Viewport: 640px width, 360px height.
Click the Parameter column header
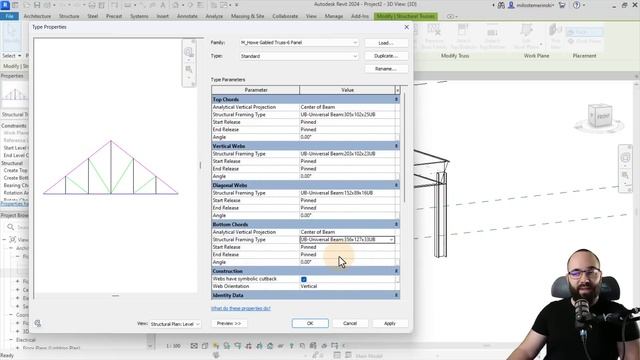pyautogui.click(x=256, y=90)
